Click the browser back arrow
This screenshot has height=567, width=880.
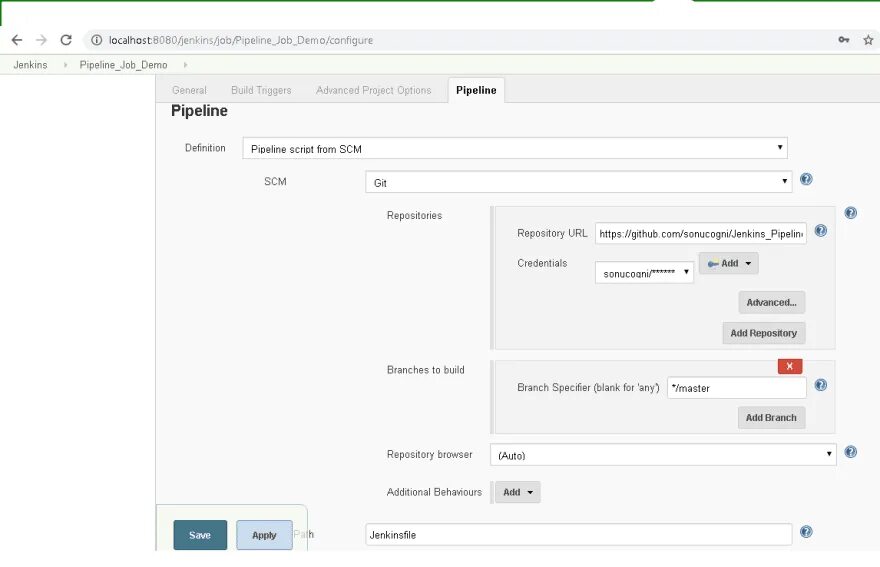pyautogui.click(x=16, y=40)
